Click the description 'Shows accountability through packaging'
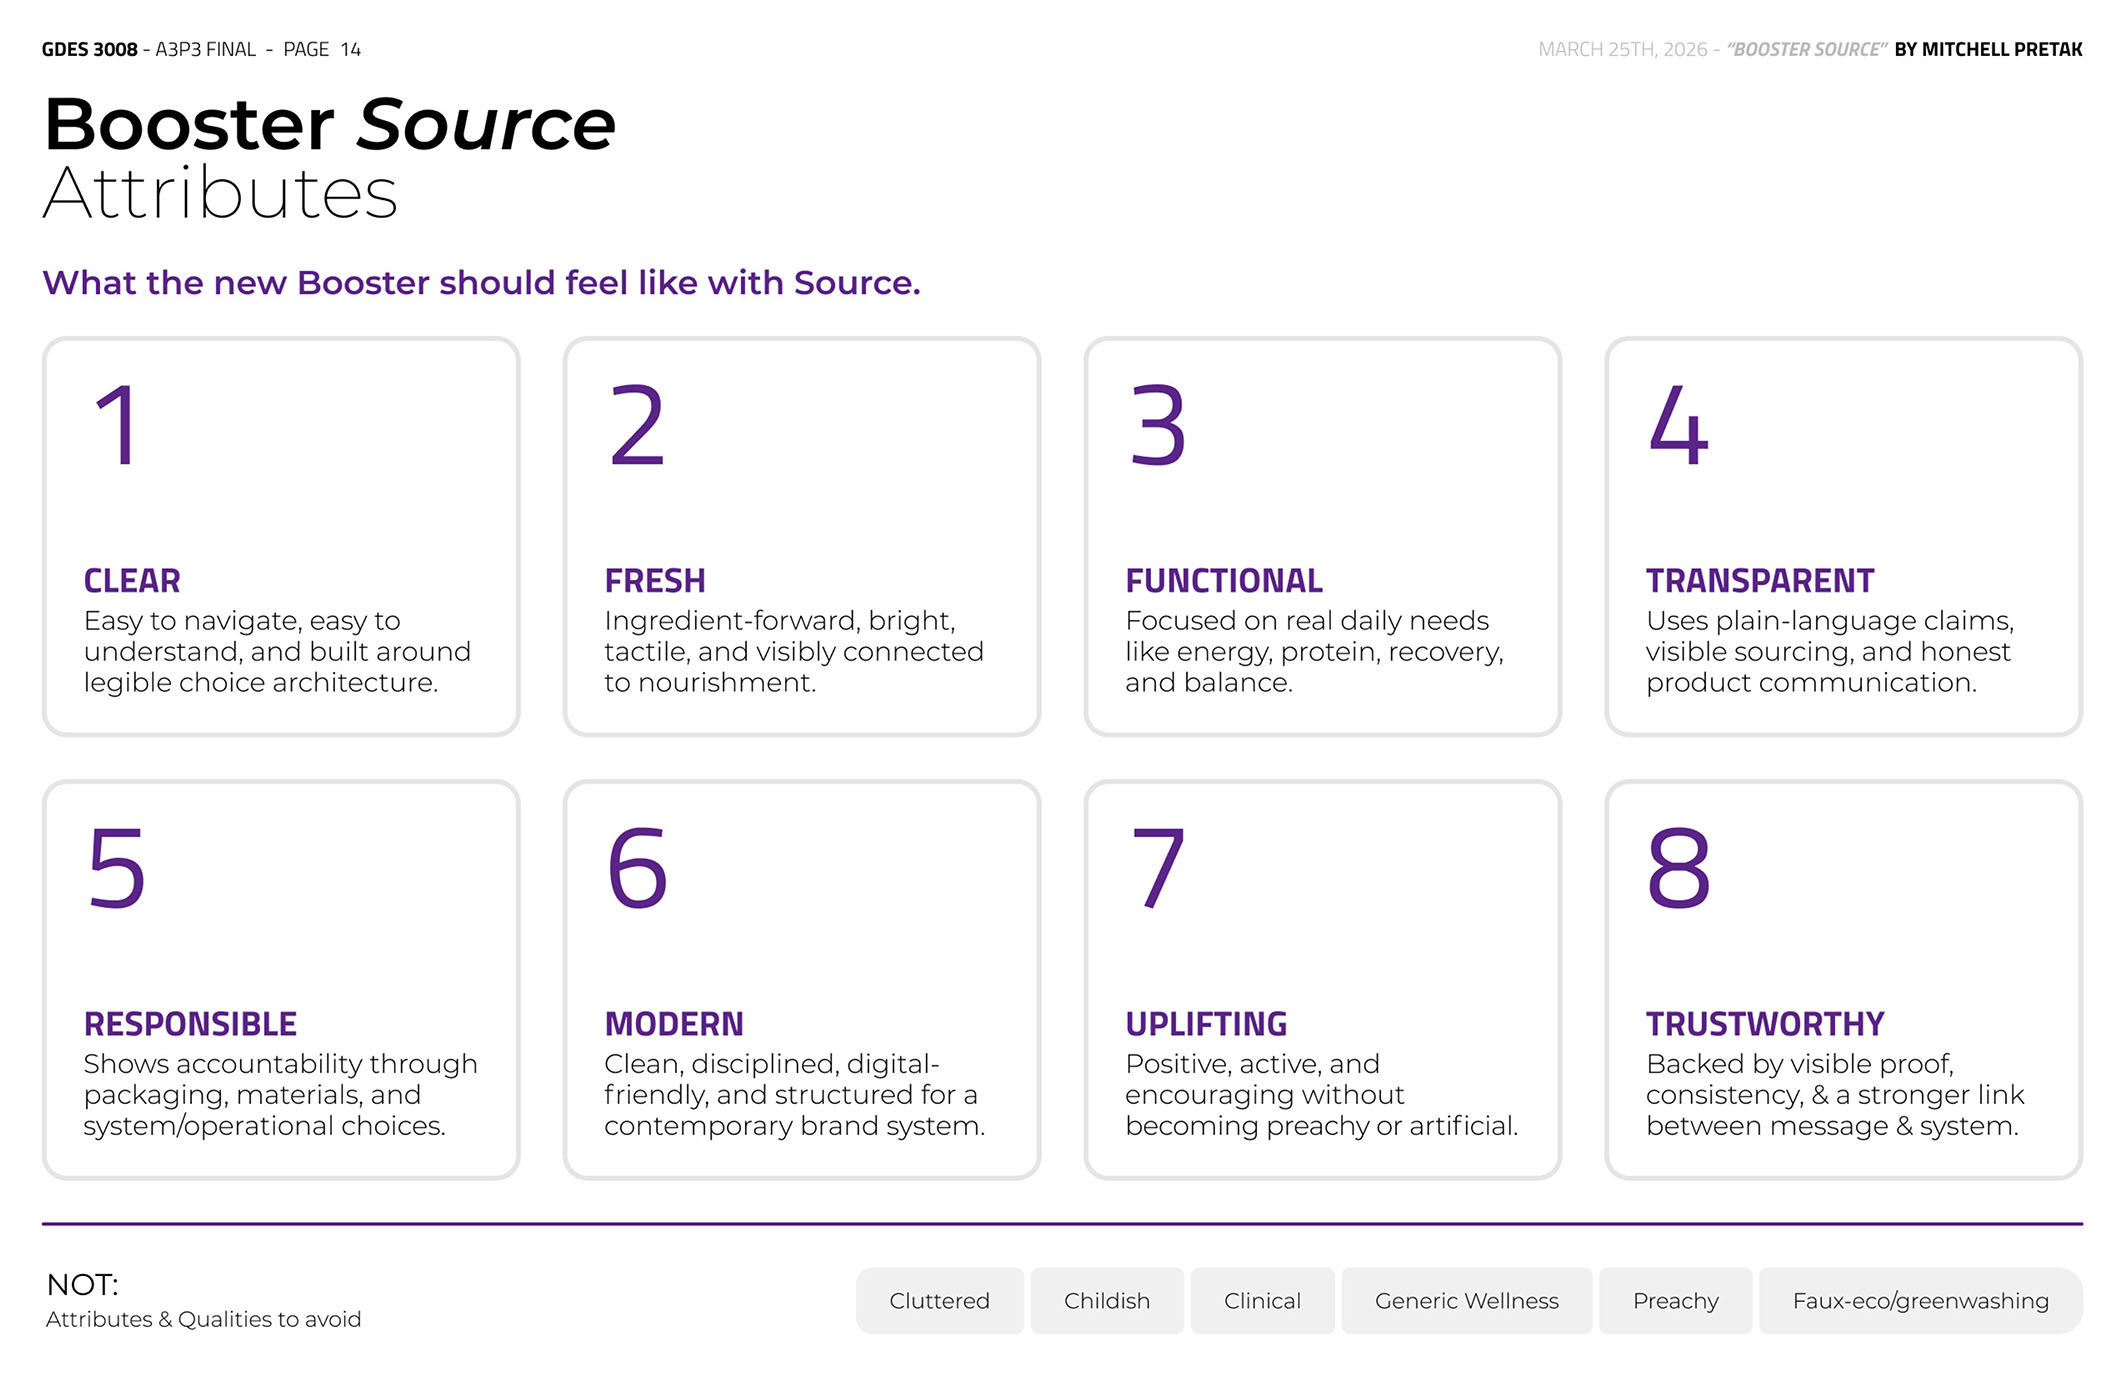The height and width of the screenshot is (1375, 2125). (x=280, y=1094)
